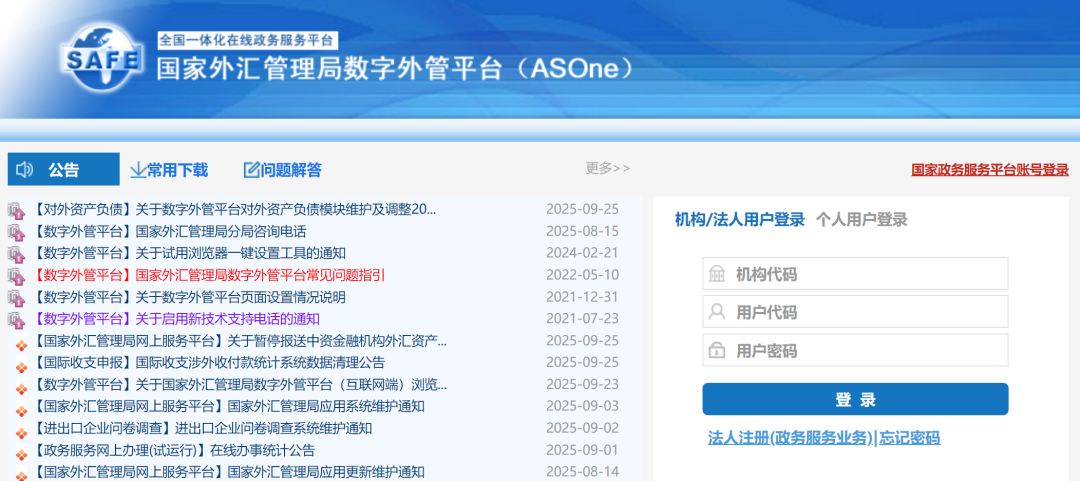Click banner title 国家外汇管理局数字外管平台（ASOne）
The height and width of the screenshot is (481, 1080).
(395, 70)
